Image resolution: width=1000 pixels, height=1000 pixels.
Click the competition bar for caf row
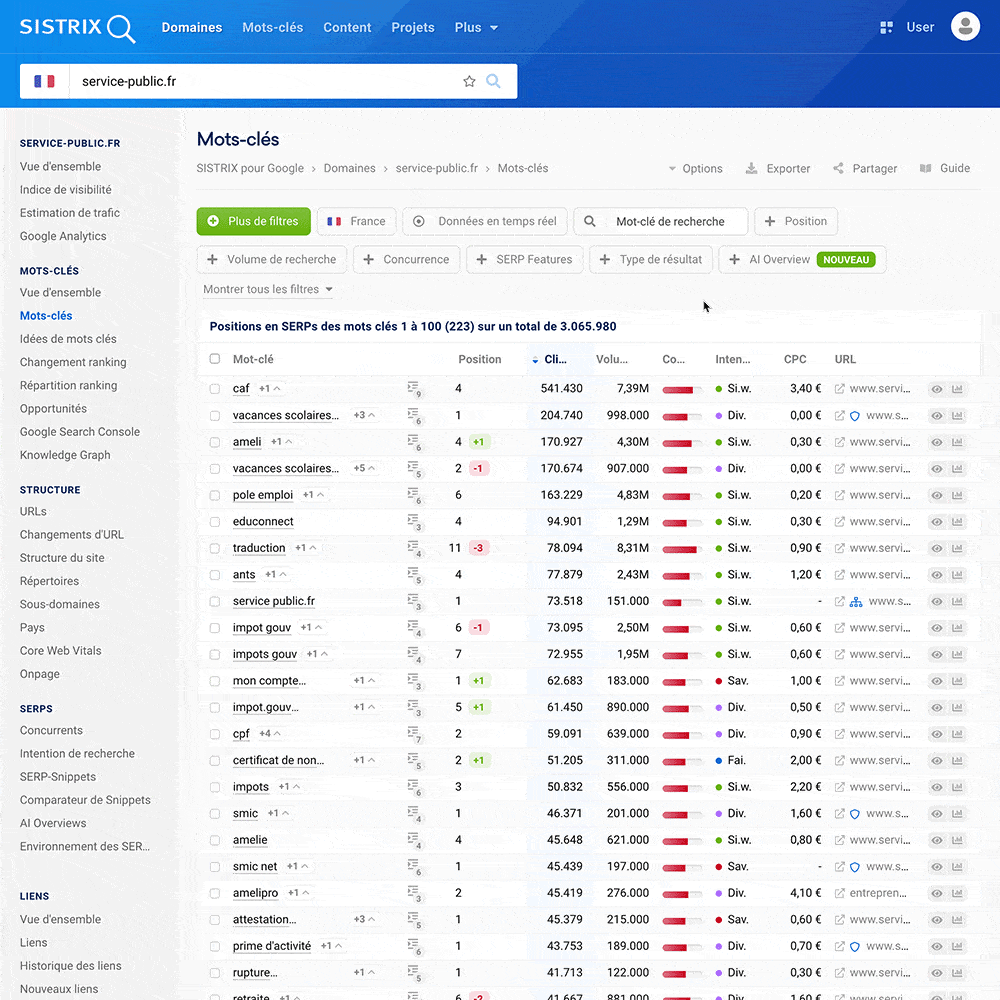click(681, 389)
